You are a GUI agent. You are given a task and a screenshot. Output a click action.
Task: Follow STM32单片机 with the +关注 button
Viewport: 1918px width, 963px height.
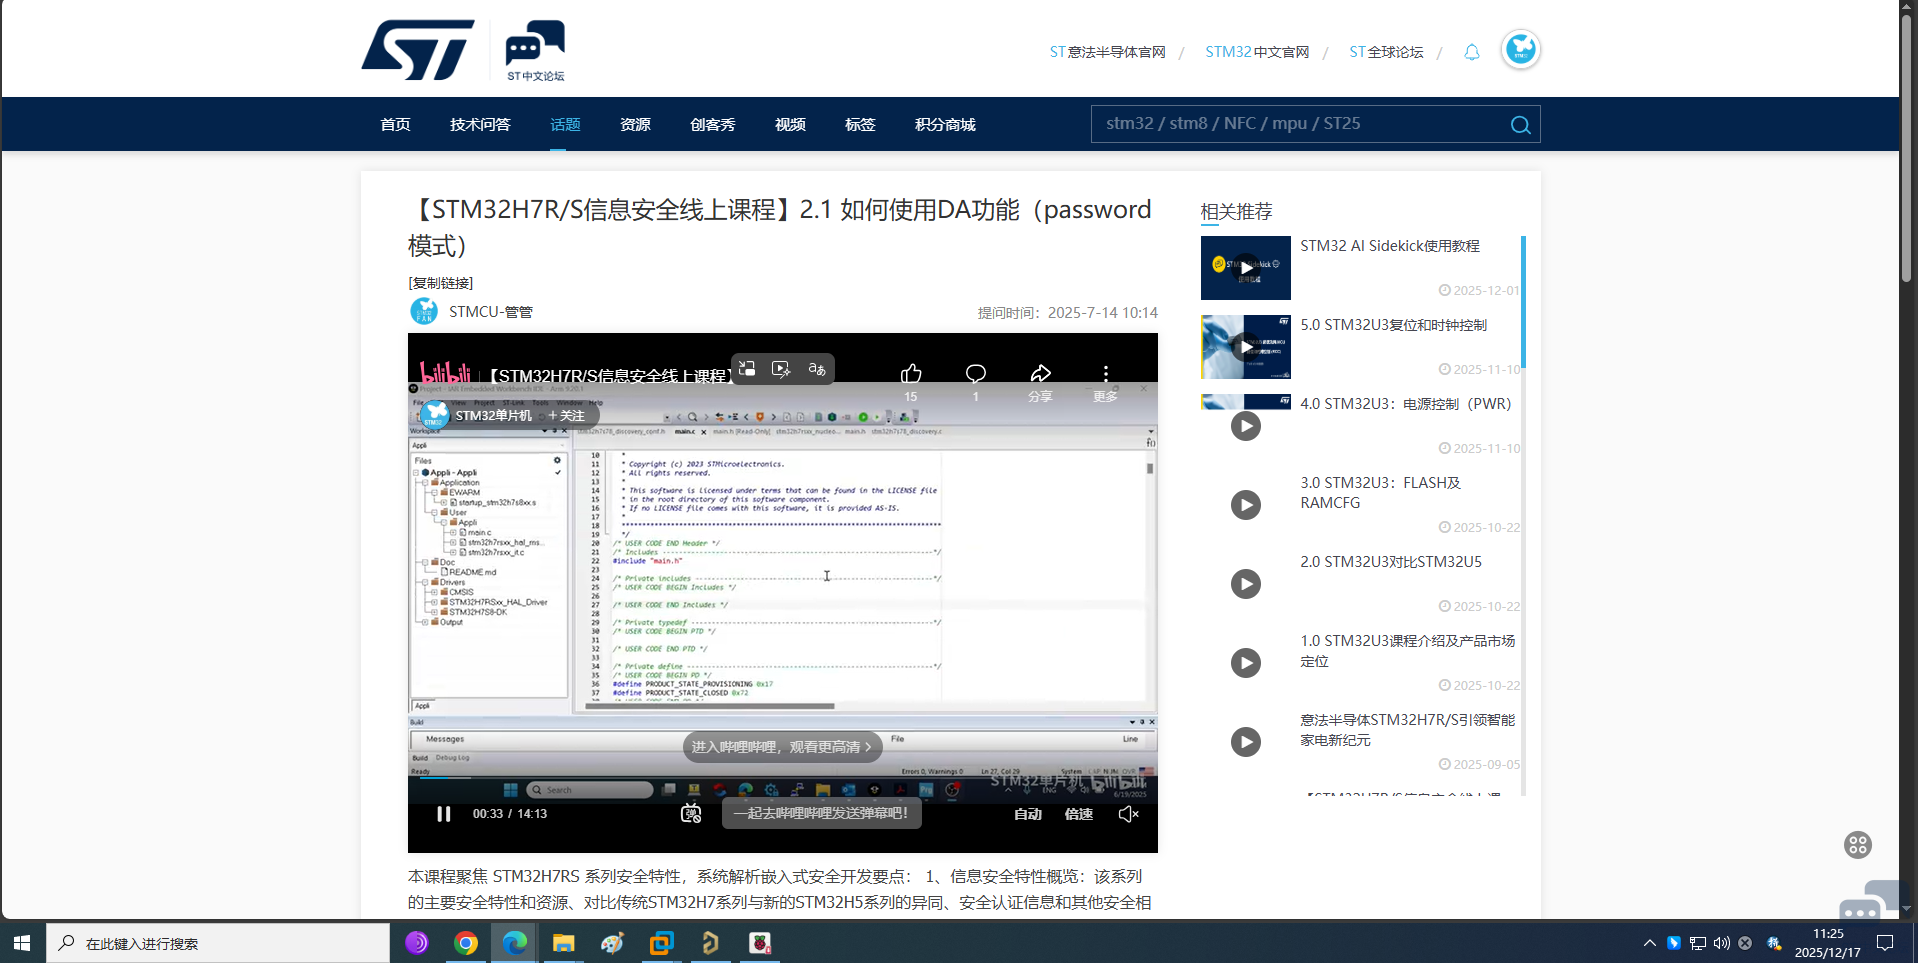click(x=567, y=416)
